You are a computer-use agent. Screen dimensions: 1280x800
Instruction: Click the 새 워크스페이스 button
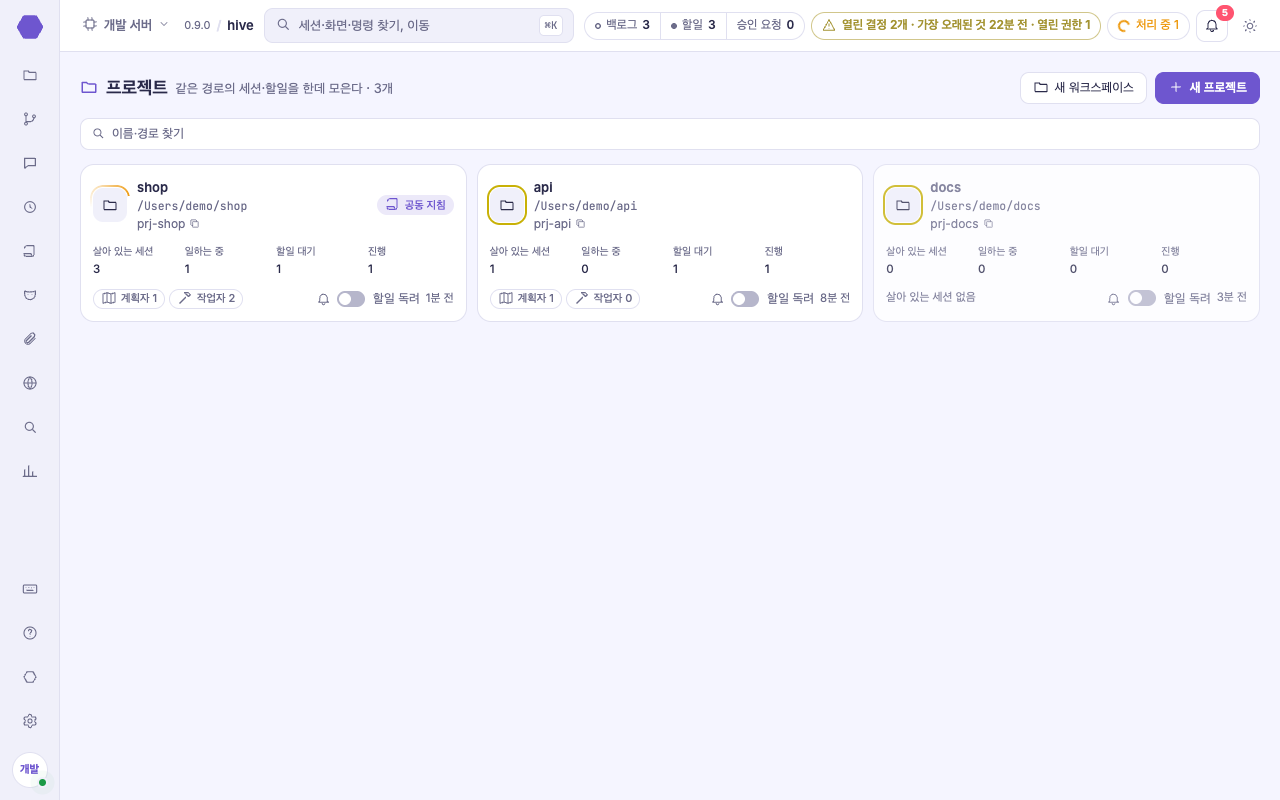[x=1083, y=88]
